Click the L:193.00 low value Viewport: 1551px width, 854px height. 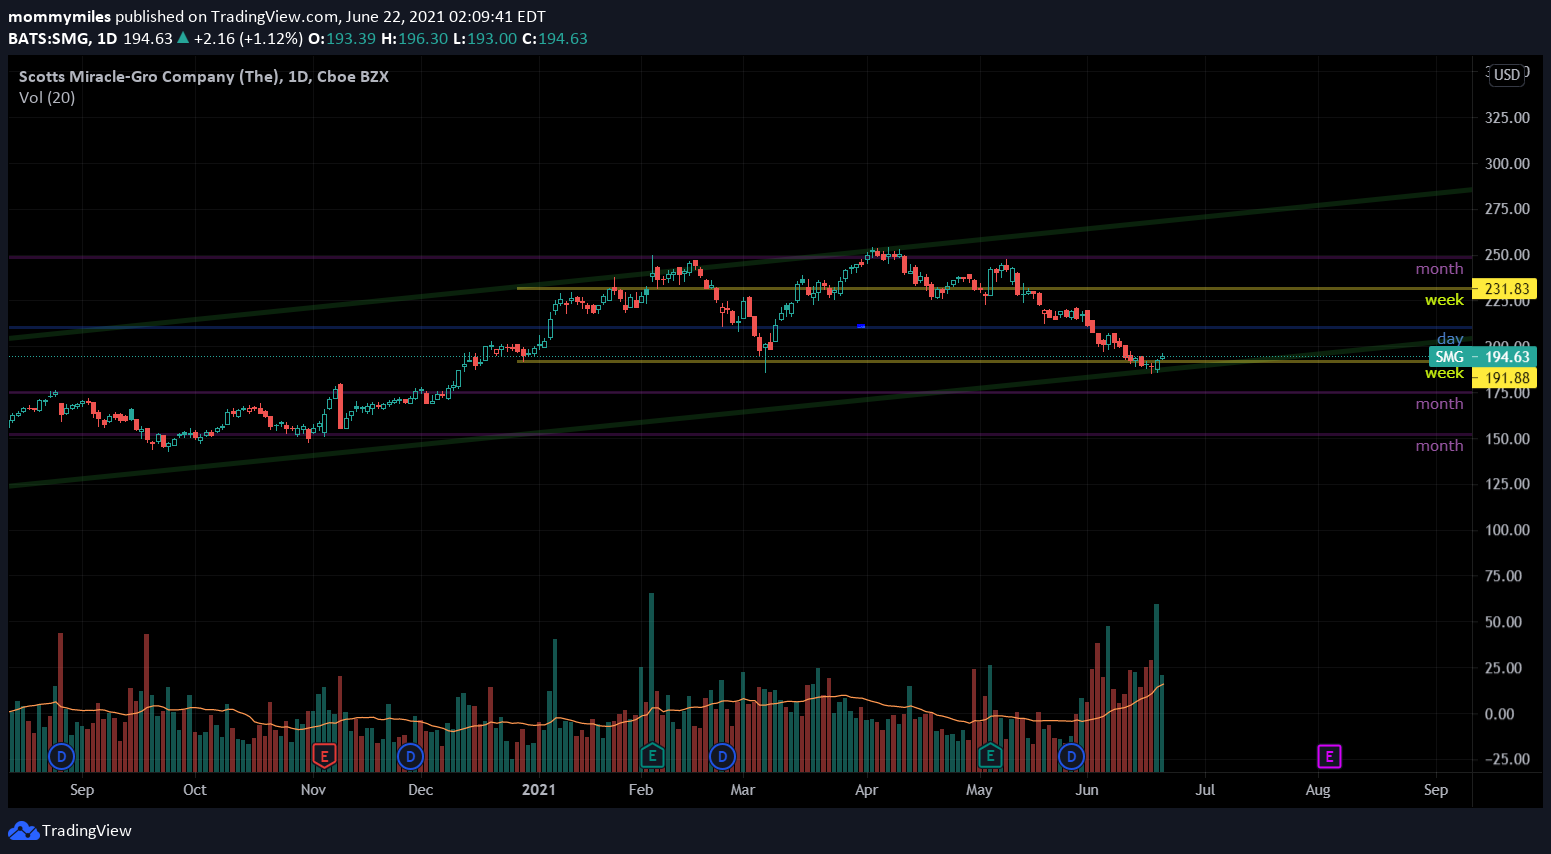coord(485,38)
